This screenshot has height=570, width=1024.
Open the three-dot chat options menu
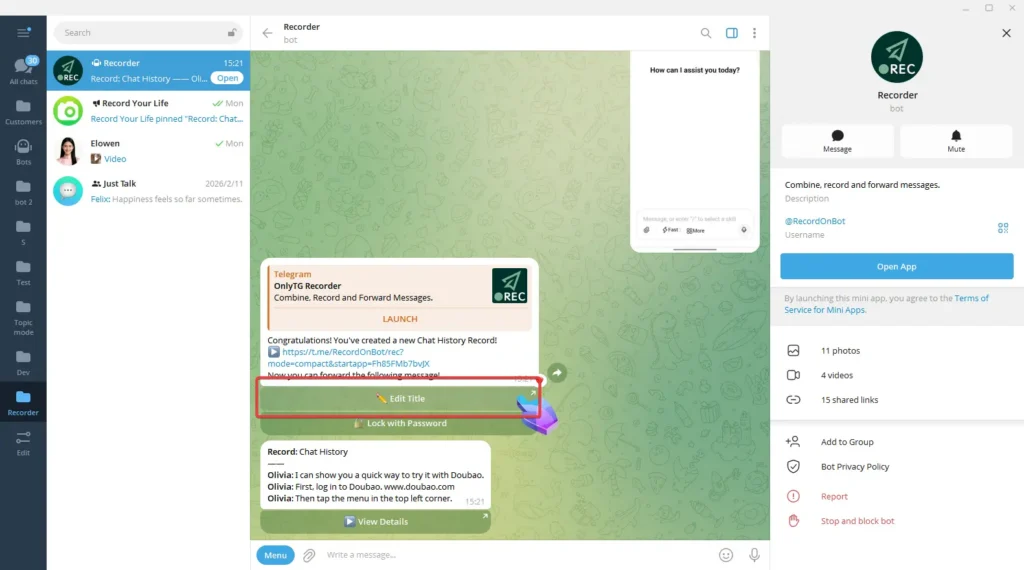pyautogui.click(x=754, y=33)
